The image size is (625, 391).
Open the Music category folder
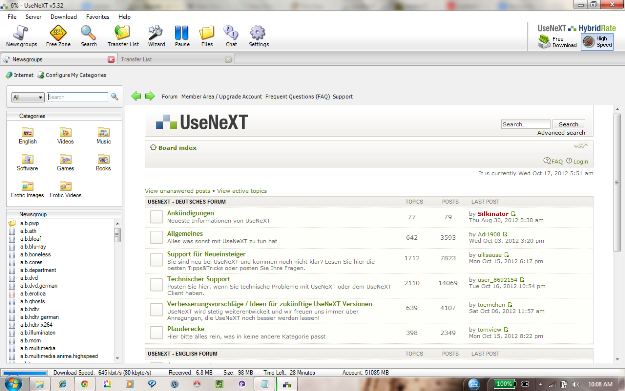point(104,136)
